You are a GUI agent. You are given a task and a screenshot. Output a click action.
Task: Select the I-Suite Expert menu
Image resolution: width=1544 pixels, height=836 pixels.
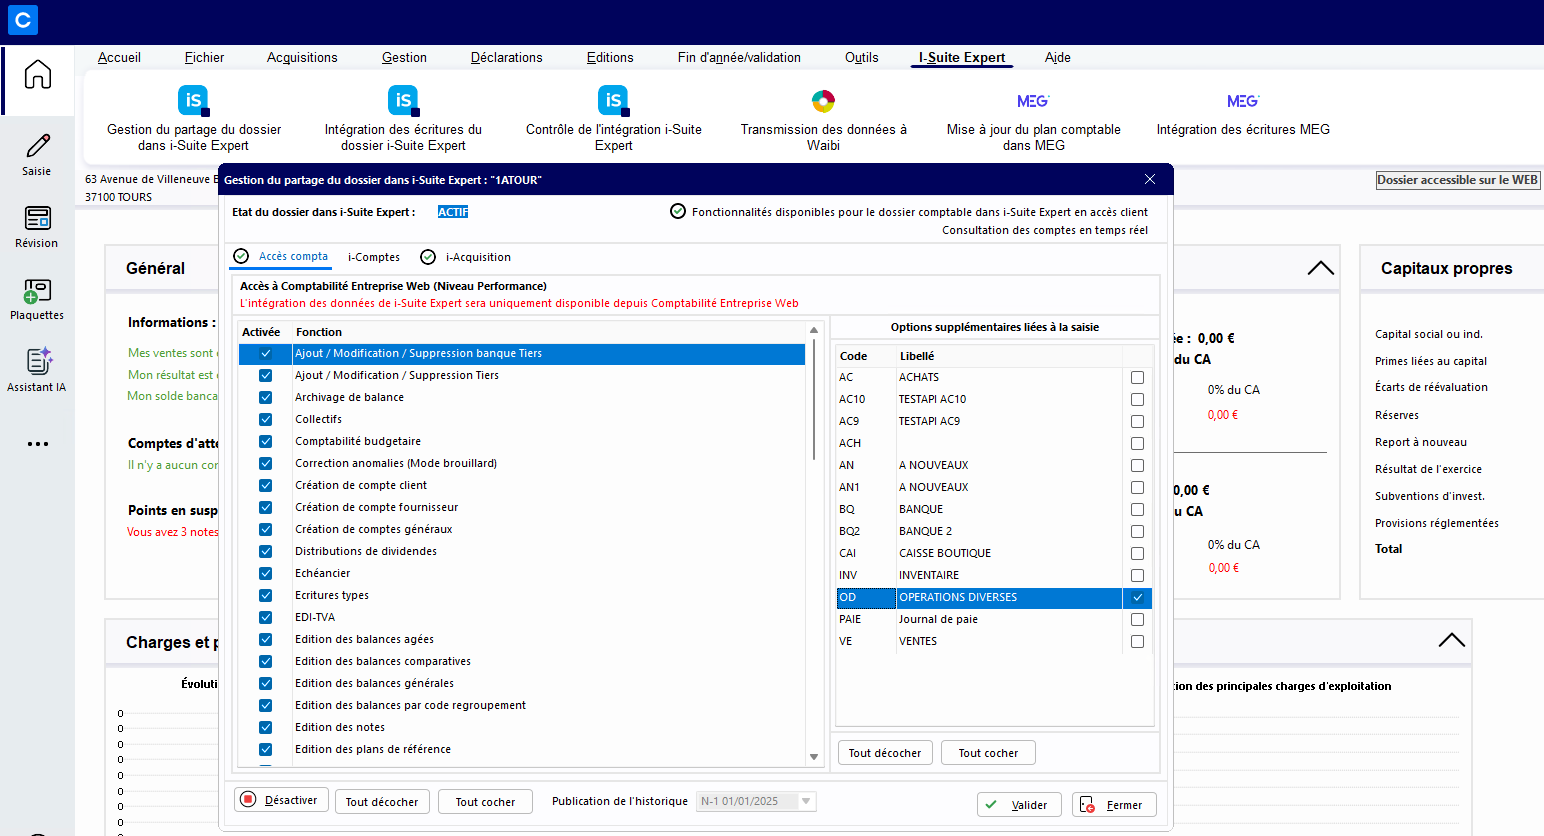point(962,58)
